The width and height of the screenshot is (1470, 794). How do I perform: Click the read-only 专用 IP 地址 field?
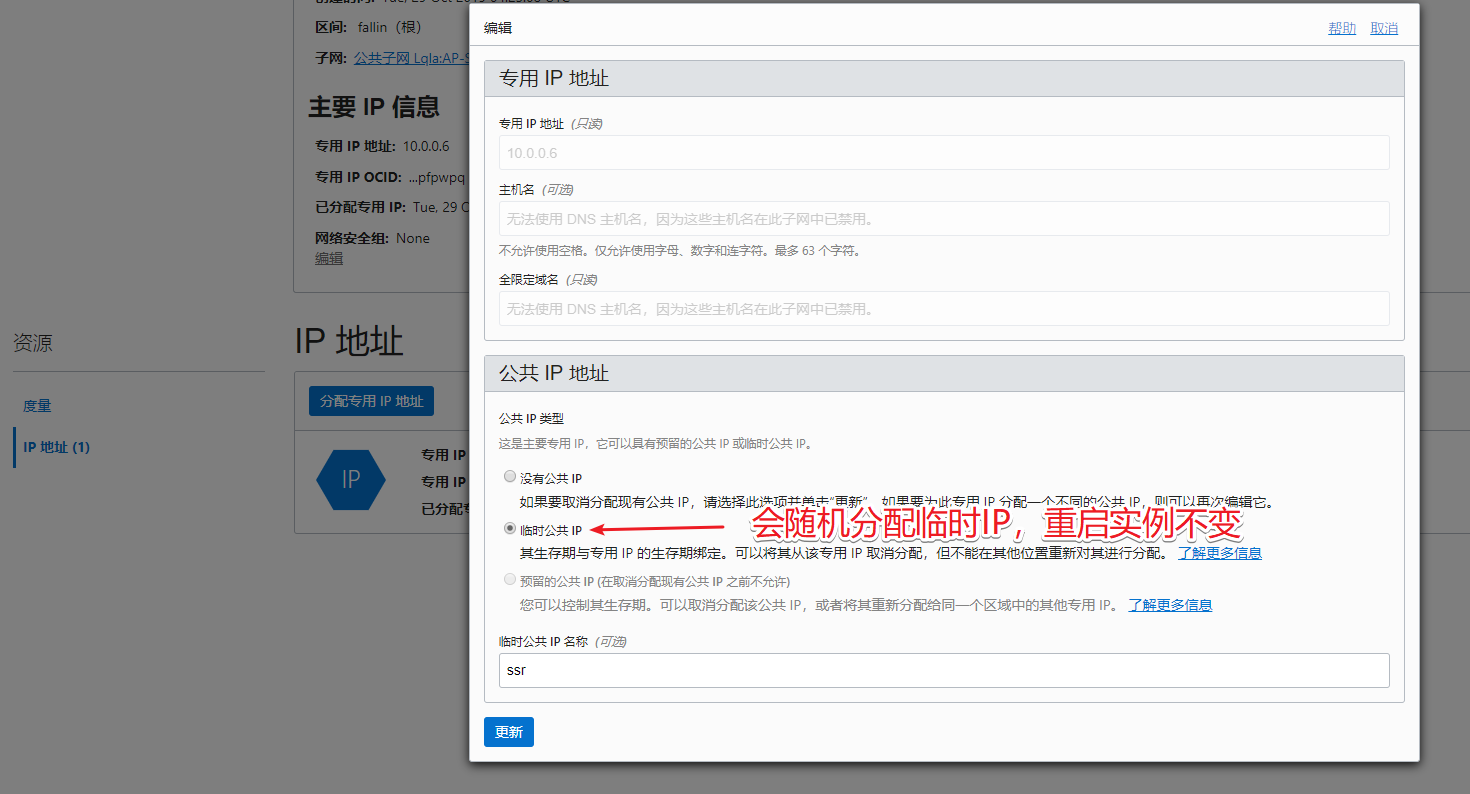tap(944, 152)
